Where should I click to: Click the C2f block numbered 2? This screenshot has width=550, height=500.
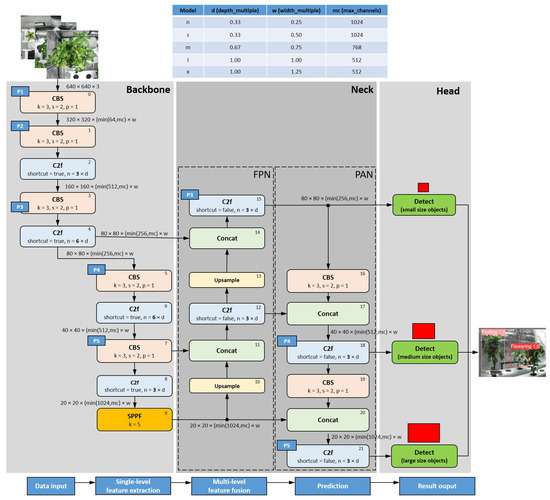click(58, 169)
